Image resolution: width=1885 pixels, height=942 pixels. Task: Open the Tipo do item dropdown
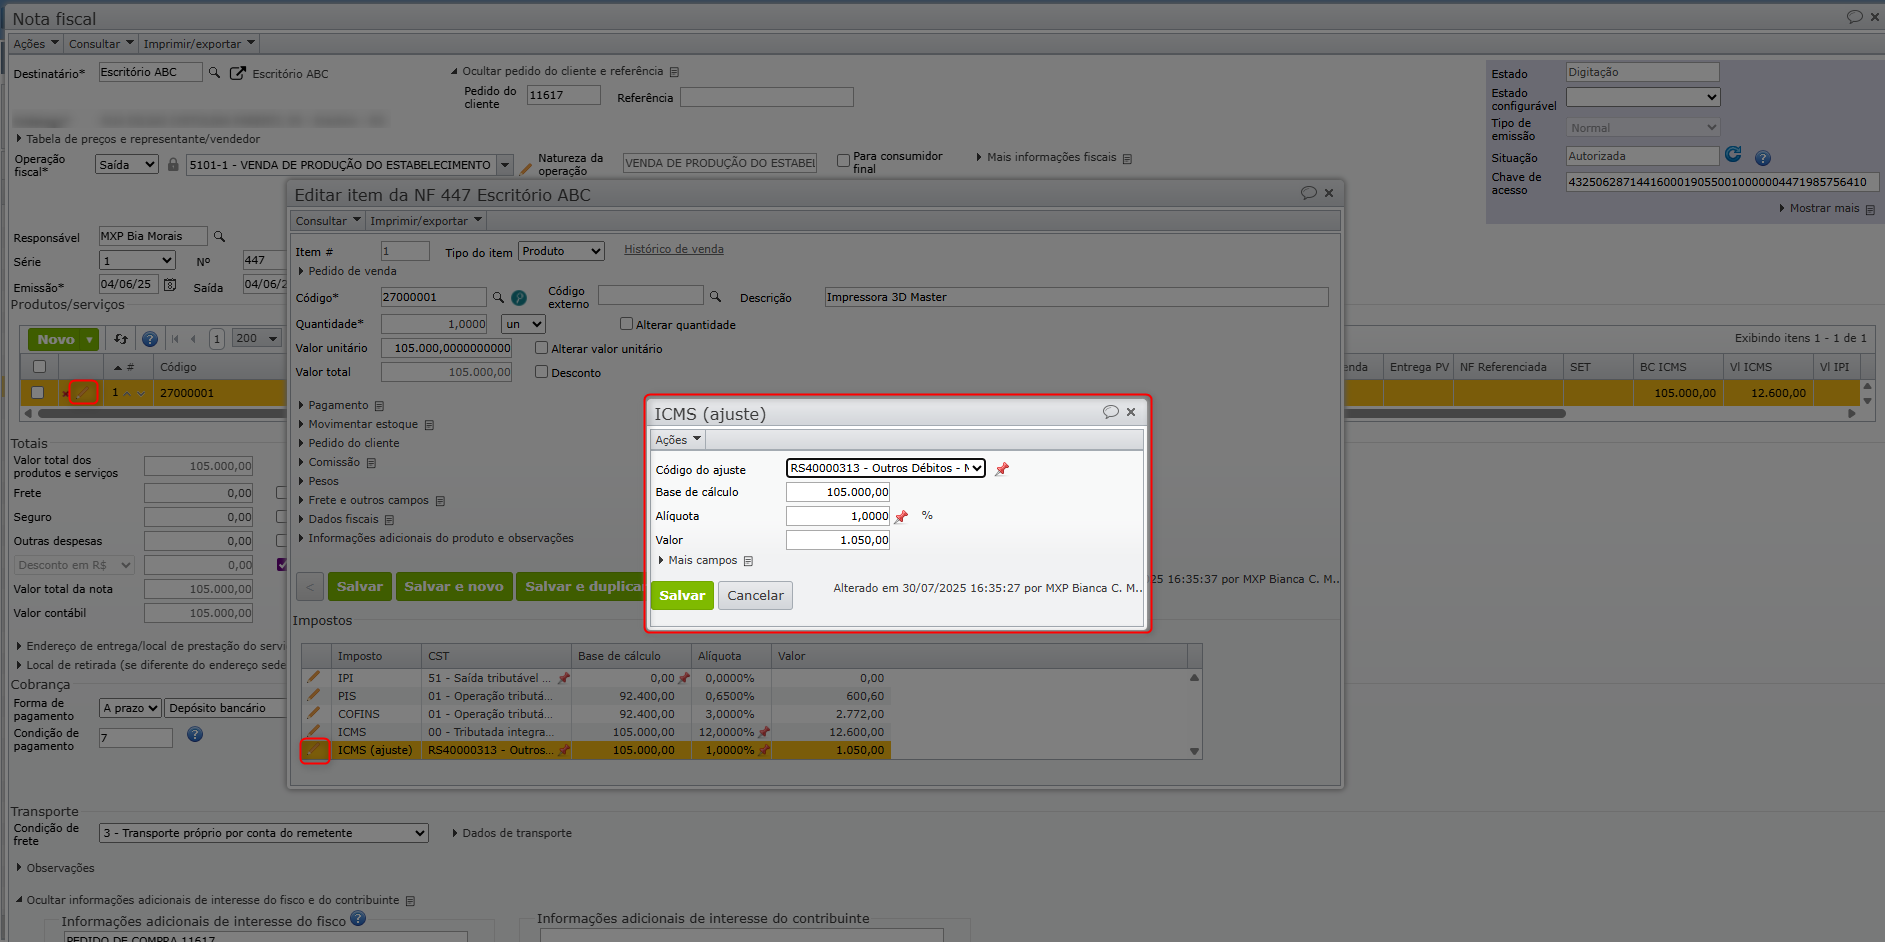point(561,252)
